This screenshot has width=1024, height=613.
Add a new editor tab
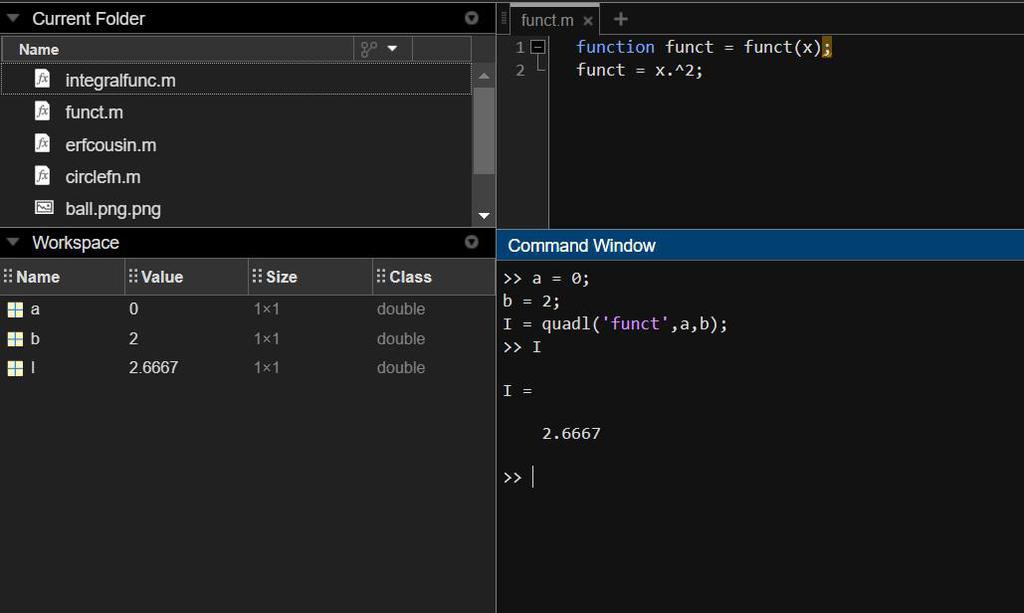click(x=620, y=20)
